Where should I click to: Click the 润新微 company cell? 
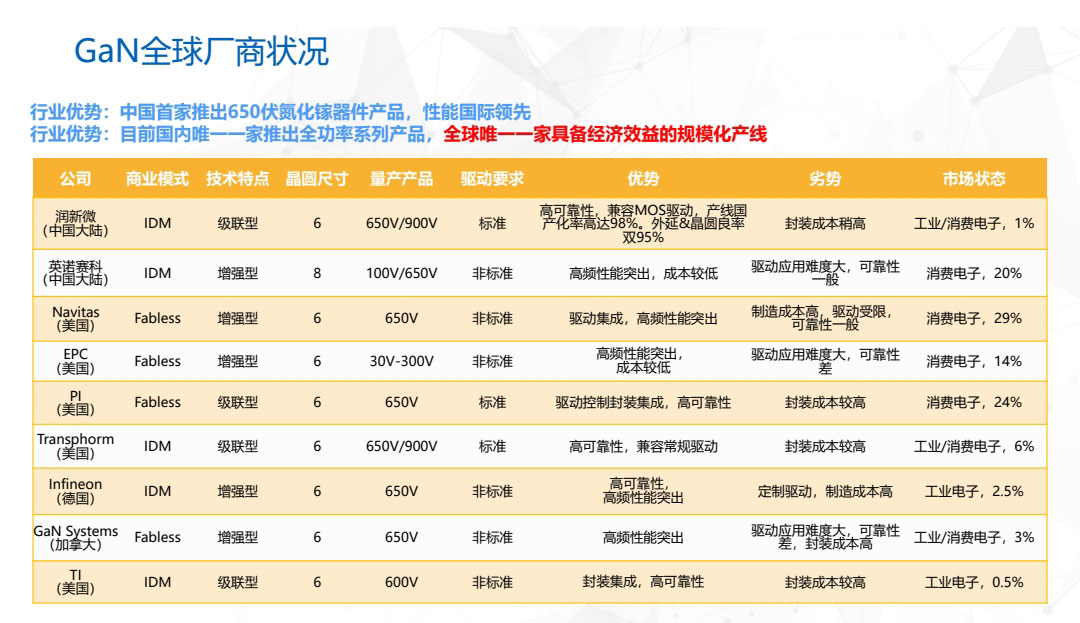click(75, 223)
